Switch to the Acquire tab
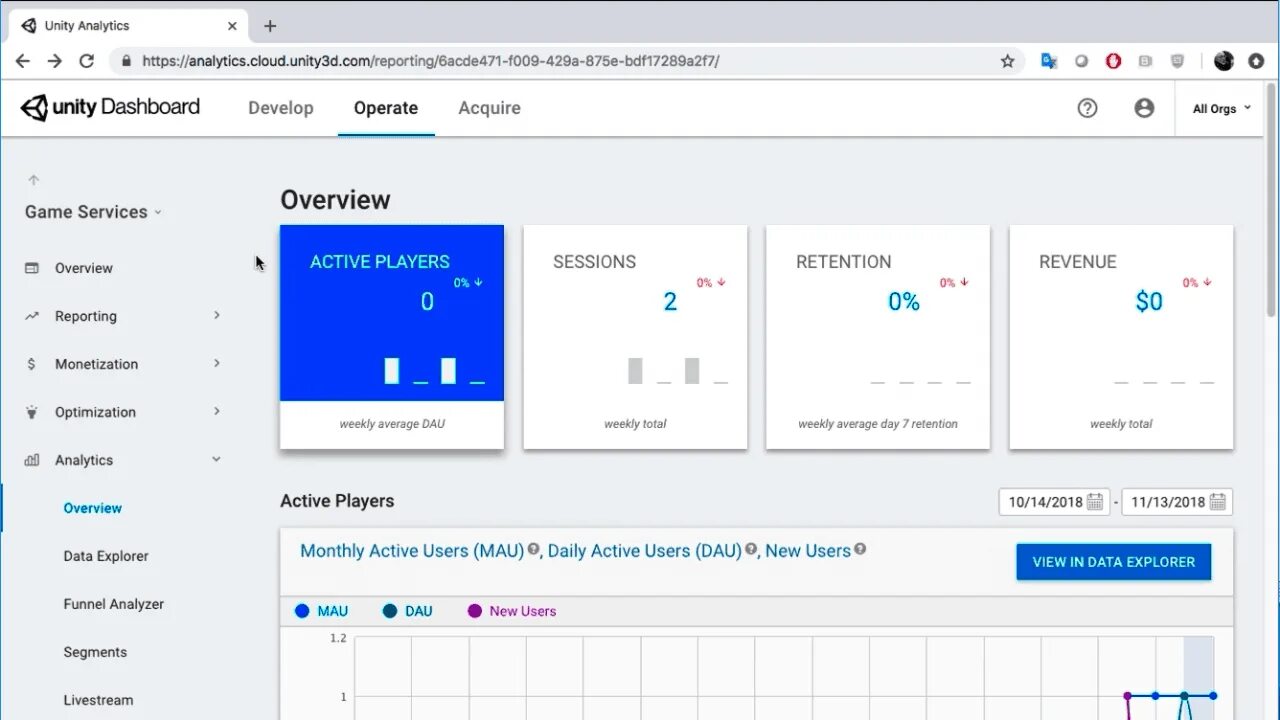Screen dimensions: 1280x720 click(489, 108)
